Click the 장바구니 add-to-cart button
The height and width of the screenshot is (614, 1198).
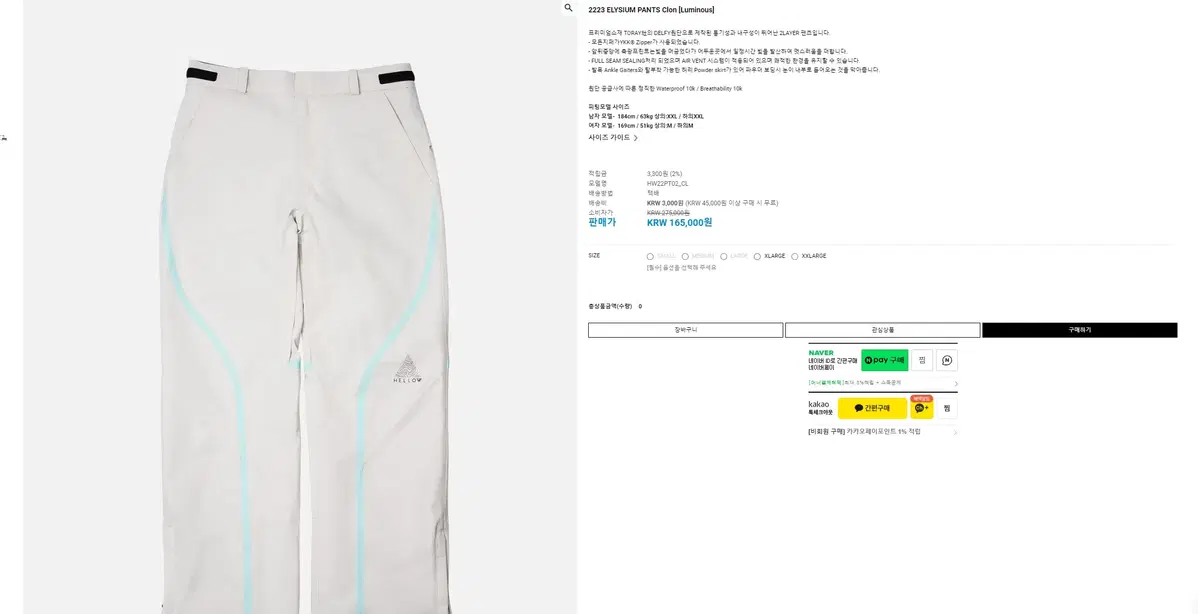(685, 330)
